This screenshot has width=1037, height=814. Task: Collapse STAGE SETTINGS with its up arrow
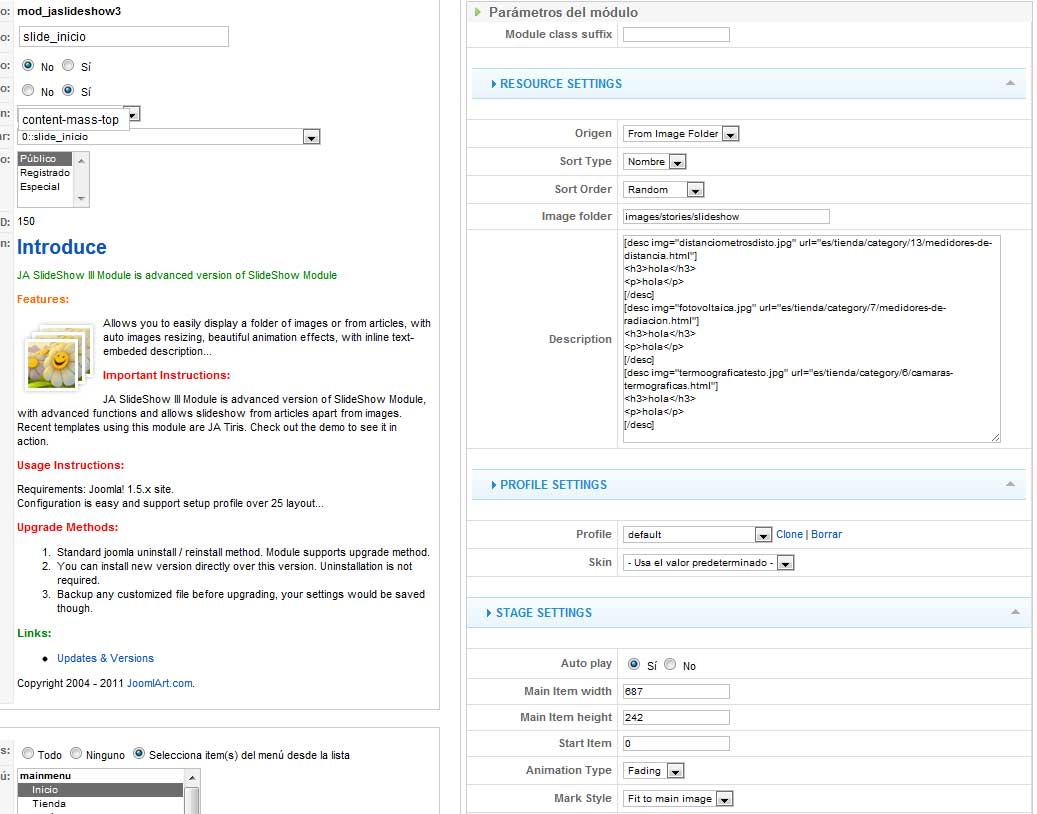click(1015, 612)
